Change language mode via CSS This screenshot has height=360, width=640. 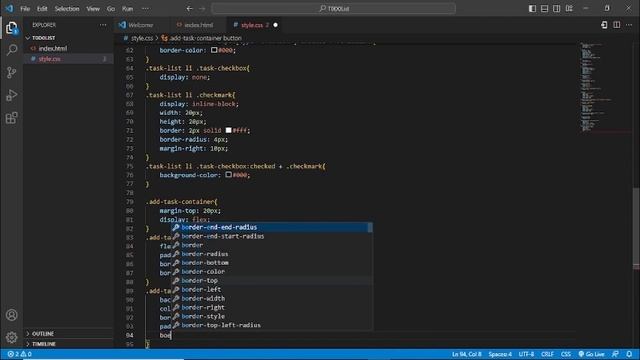[566, 354]
